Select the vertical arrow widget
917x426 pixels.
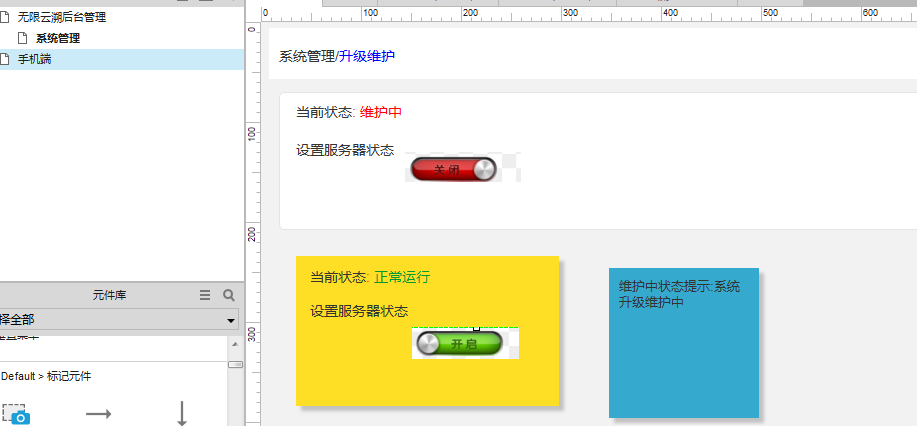(x=182, y=414)
